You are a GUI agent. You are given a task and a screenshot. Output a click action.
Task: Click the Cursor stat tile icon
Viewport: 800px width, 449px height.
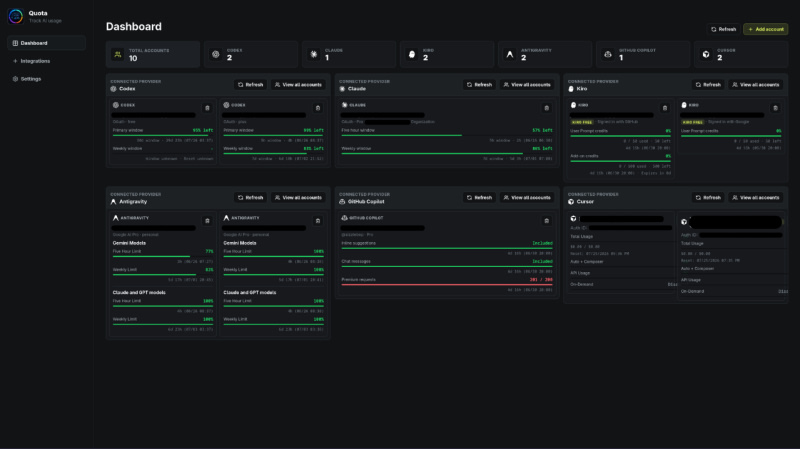point(706,55)
